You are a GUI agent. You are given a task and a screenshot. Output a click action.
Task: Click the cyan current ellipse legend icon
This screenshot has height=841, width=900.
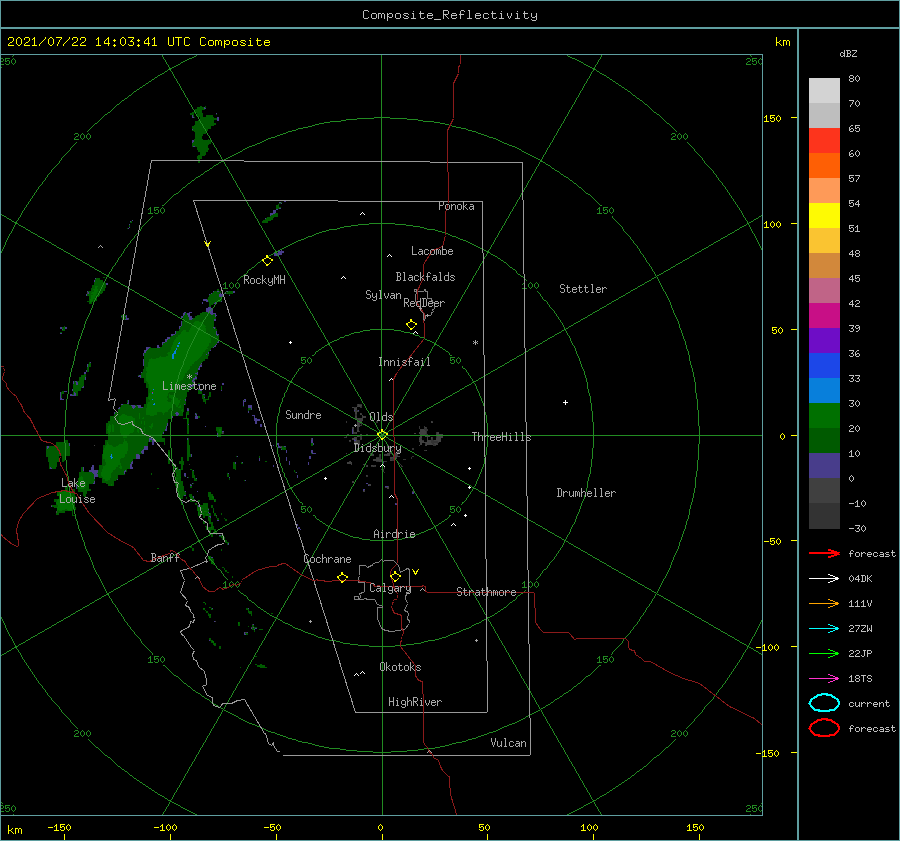pos(824,703)
